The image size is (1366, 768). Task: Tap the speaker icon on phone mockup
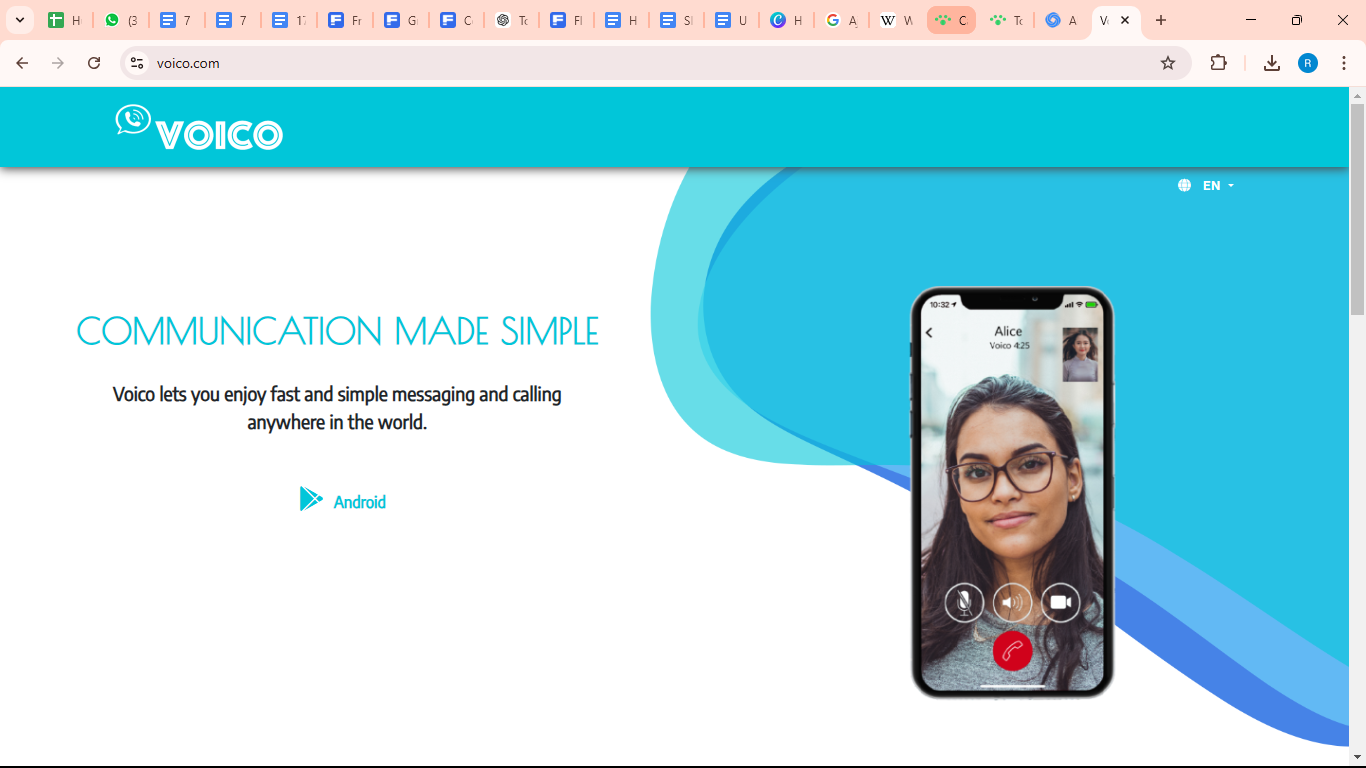coord(1012,603)
